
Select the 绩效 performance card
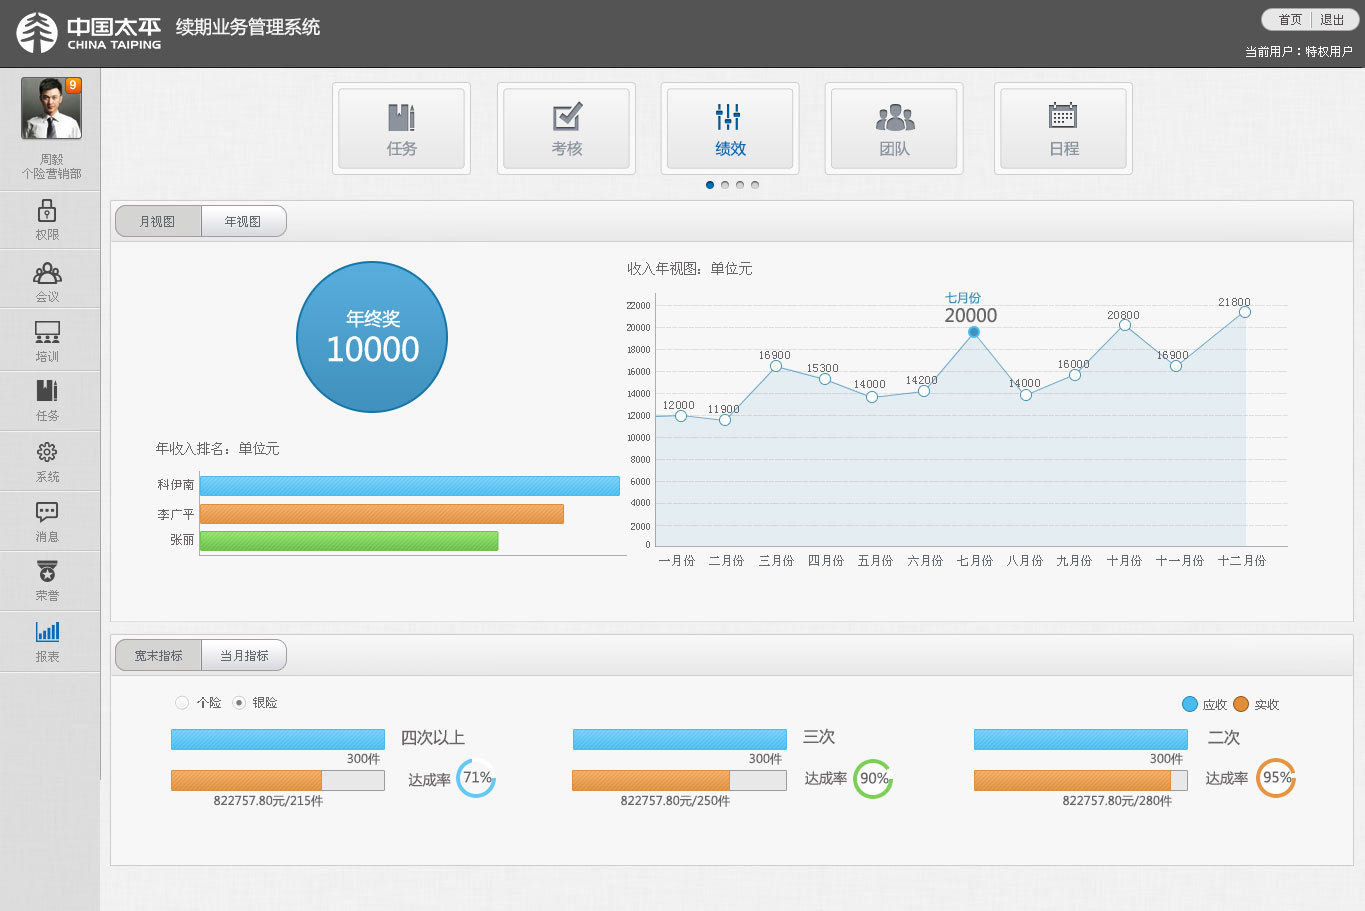click(730, 129)
